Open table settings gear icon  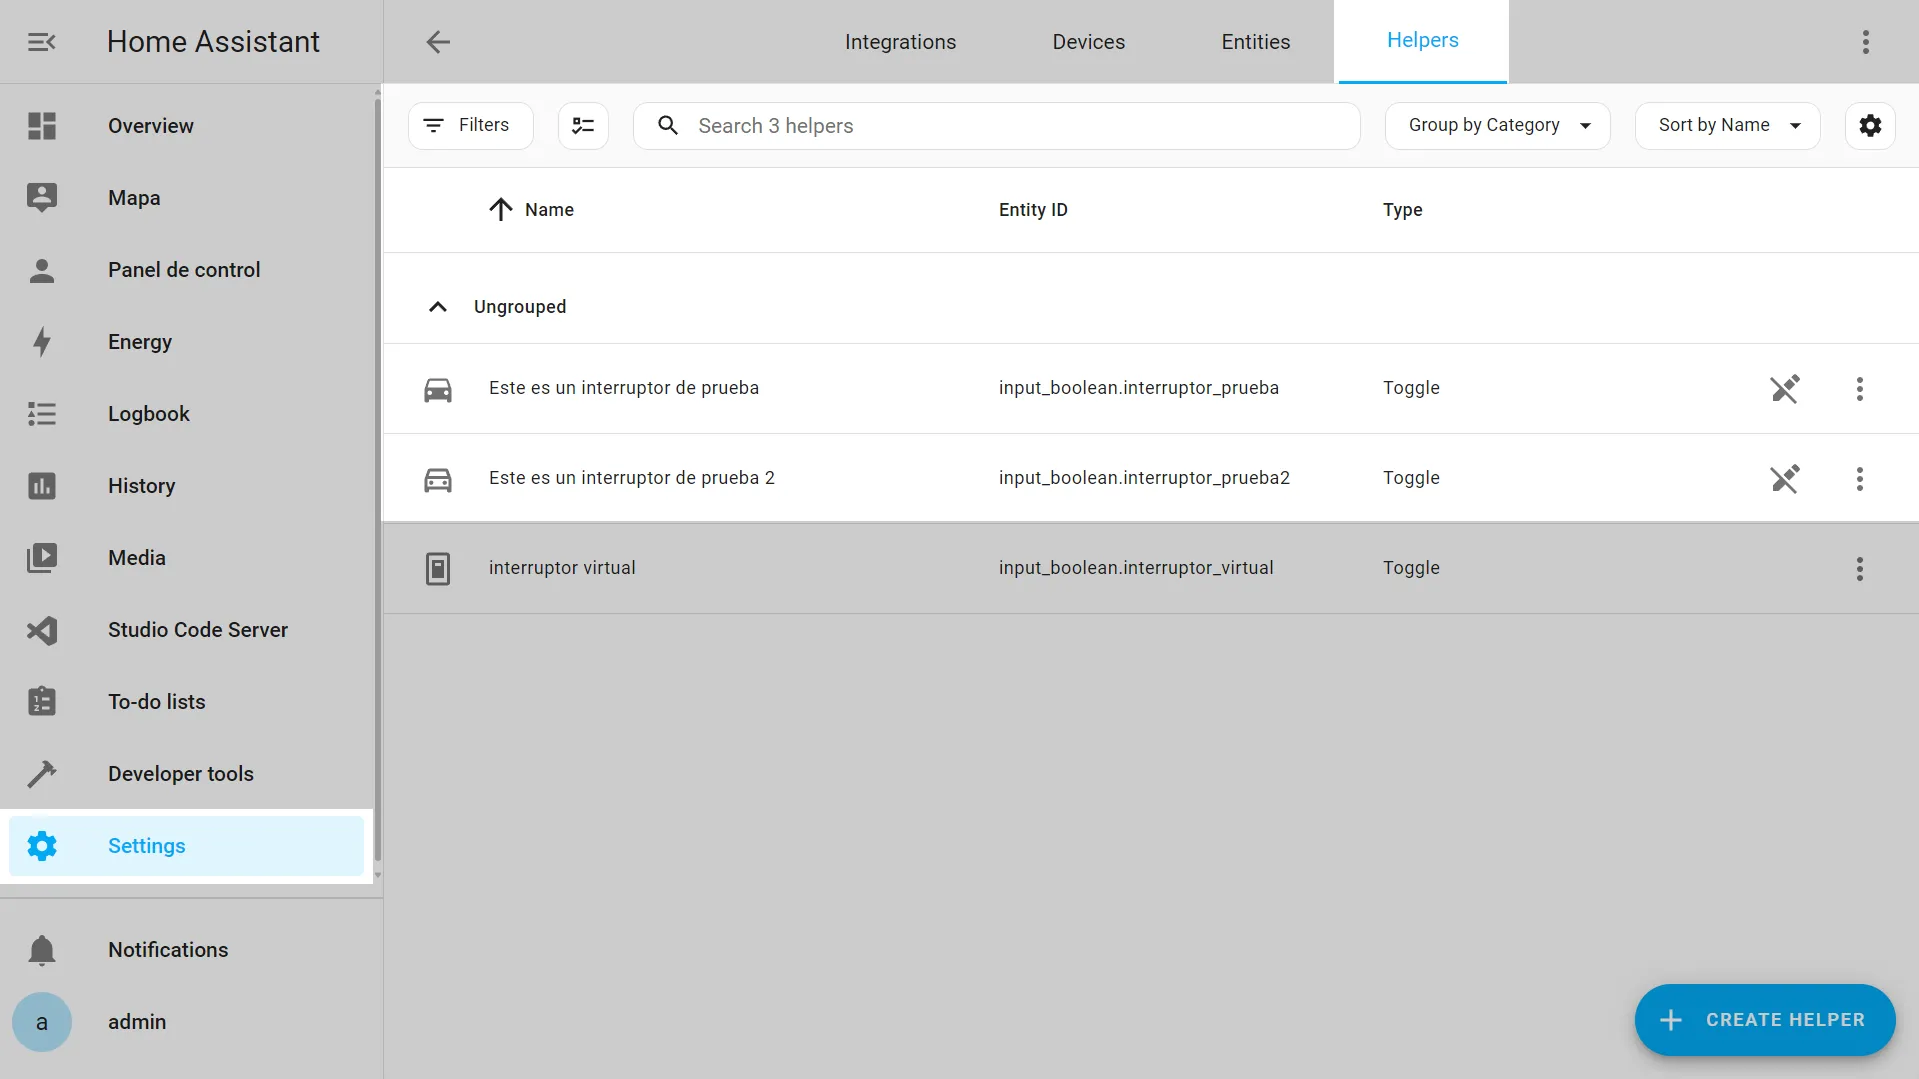click(1870, 126)
